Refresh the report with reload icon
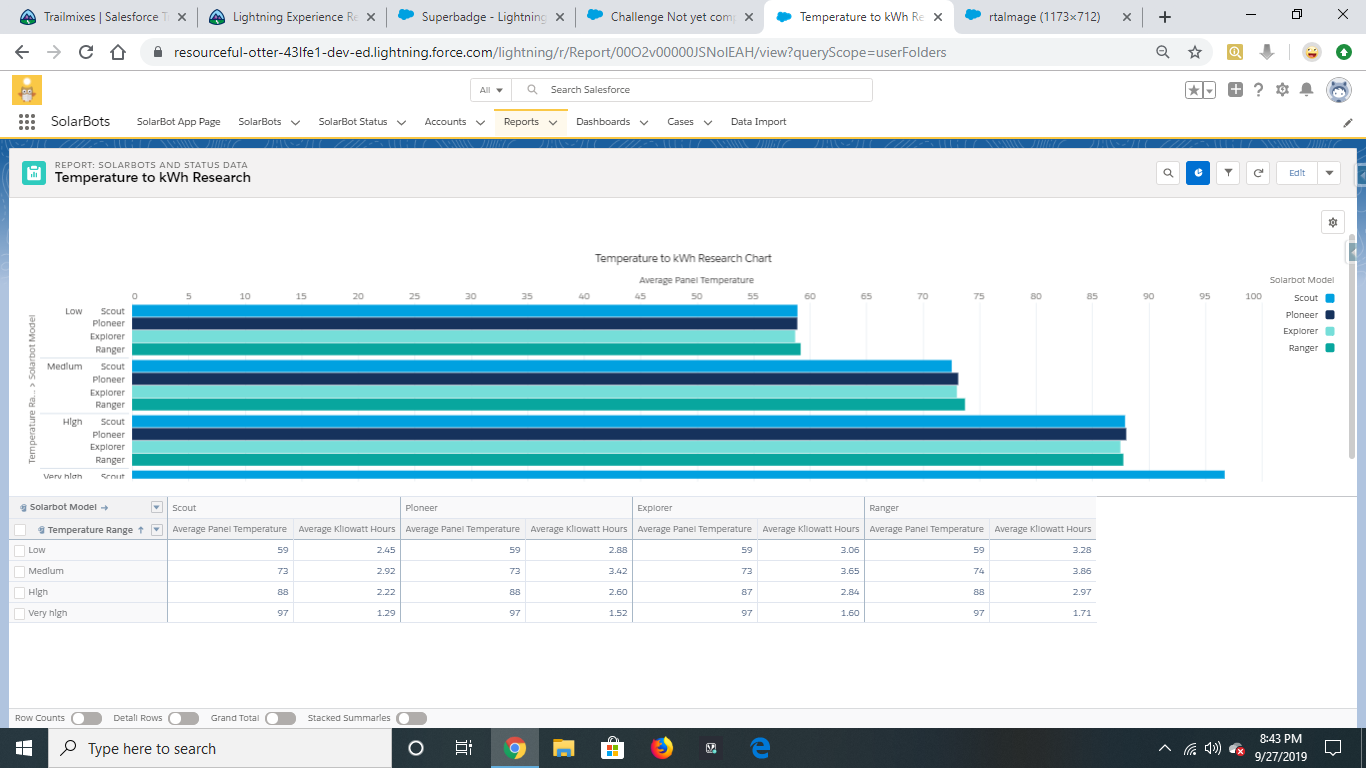Image resolution: width=1366 pixels, height=768 pixels. click(x=1259, y=173)
